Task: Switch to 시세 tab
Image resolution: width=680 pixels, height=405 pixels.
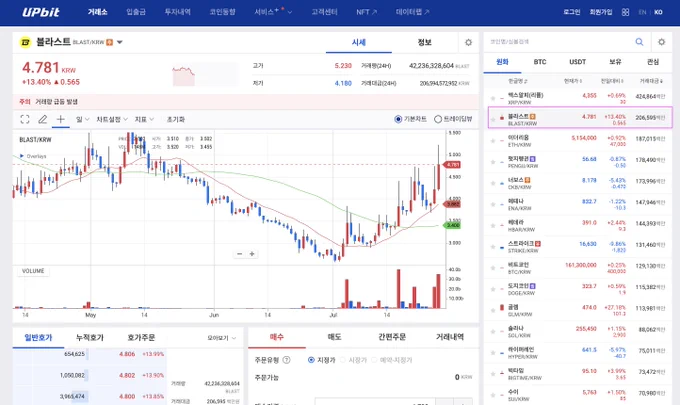Action: 359,42
